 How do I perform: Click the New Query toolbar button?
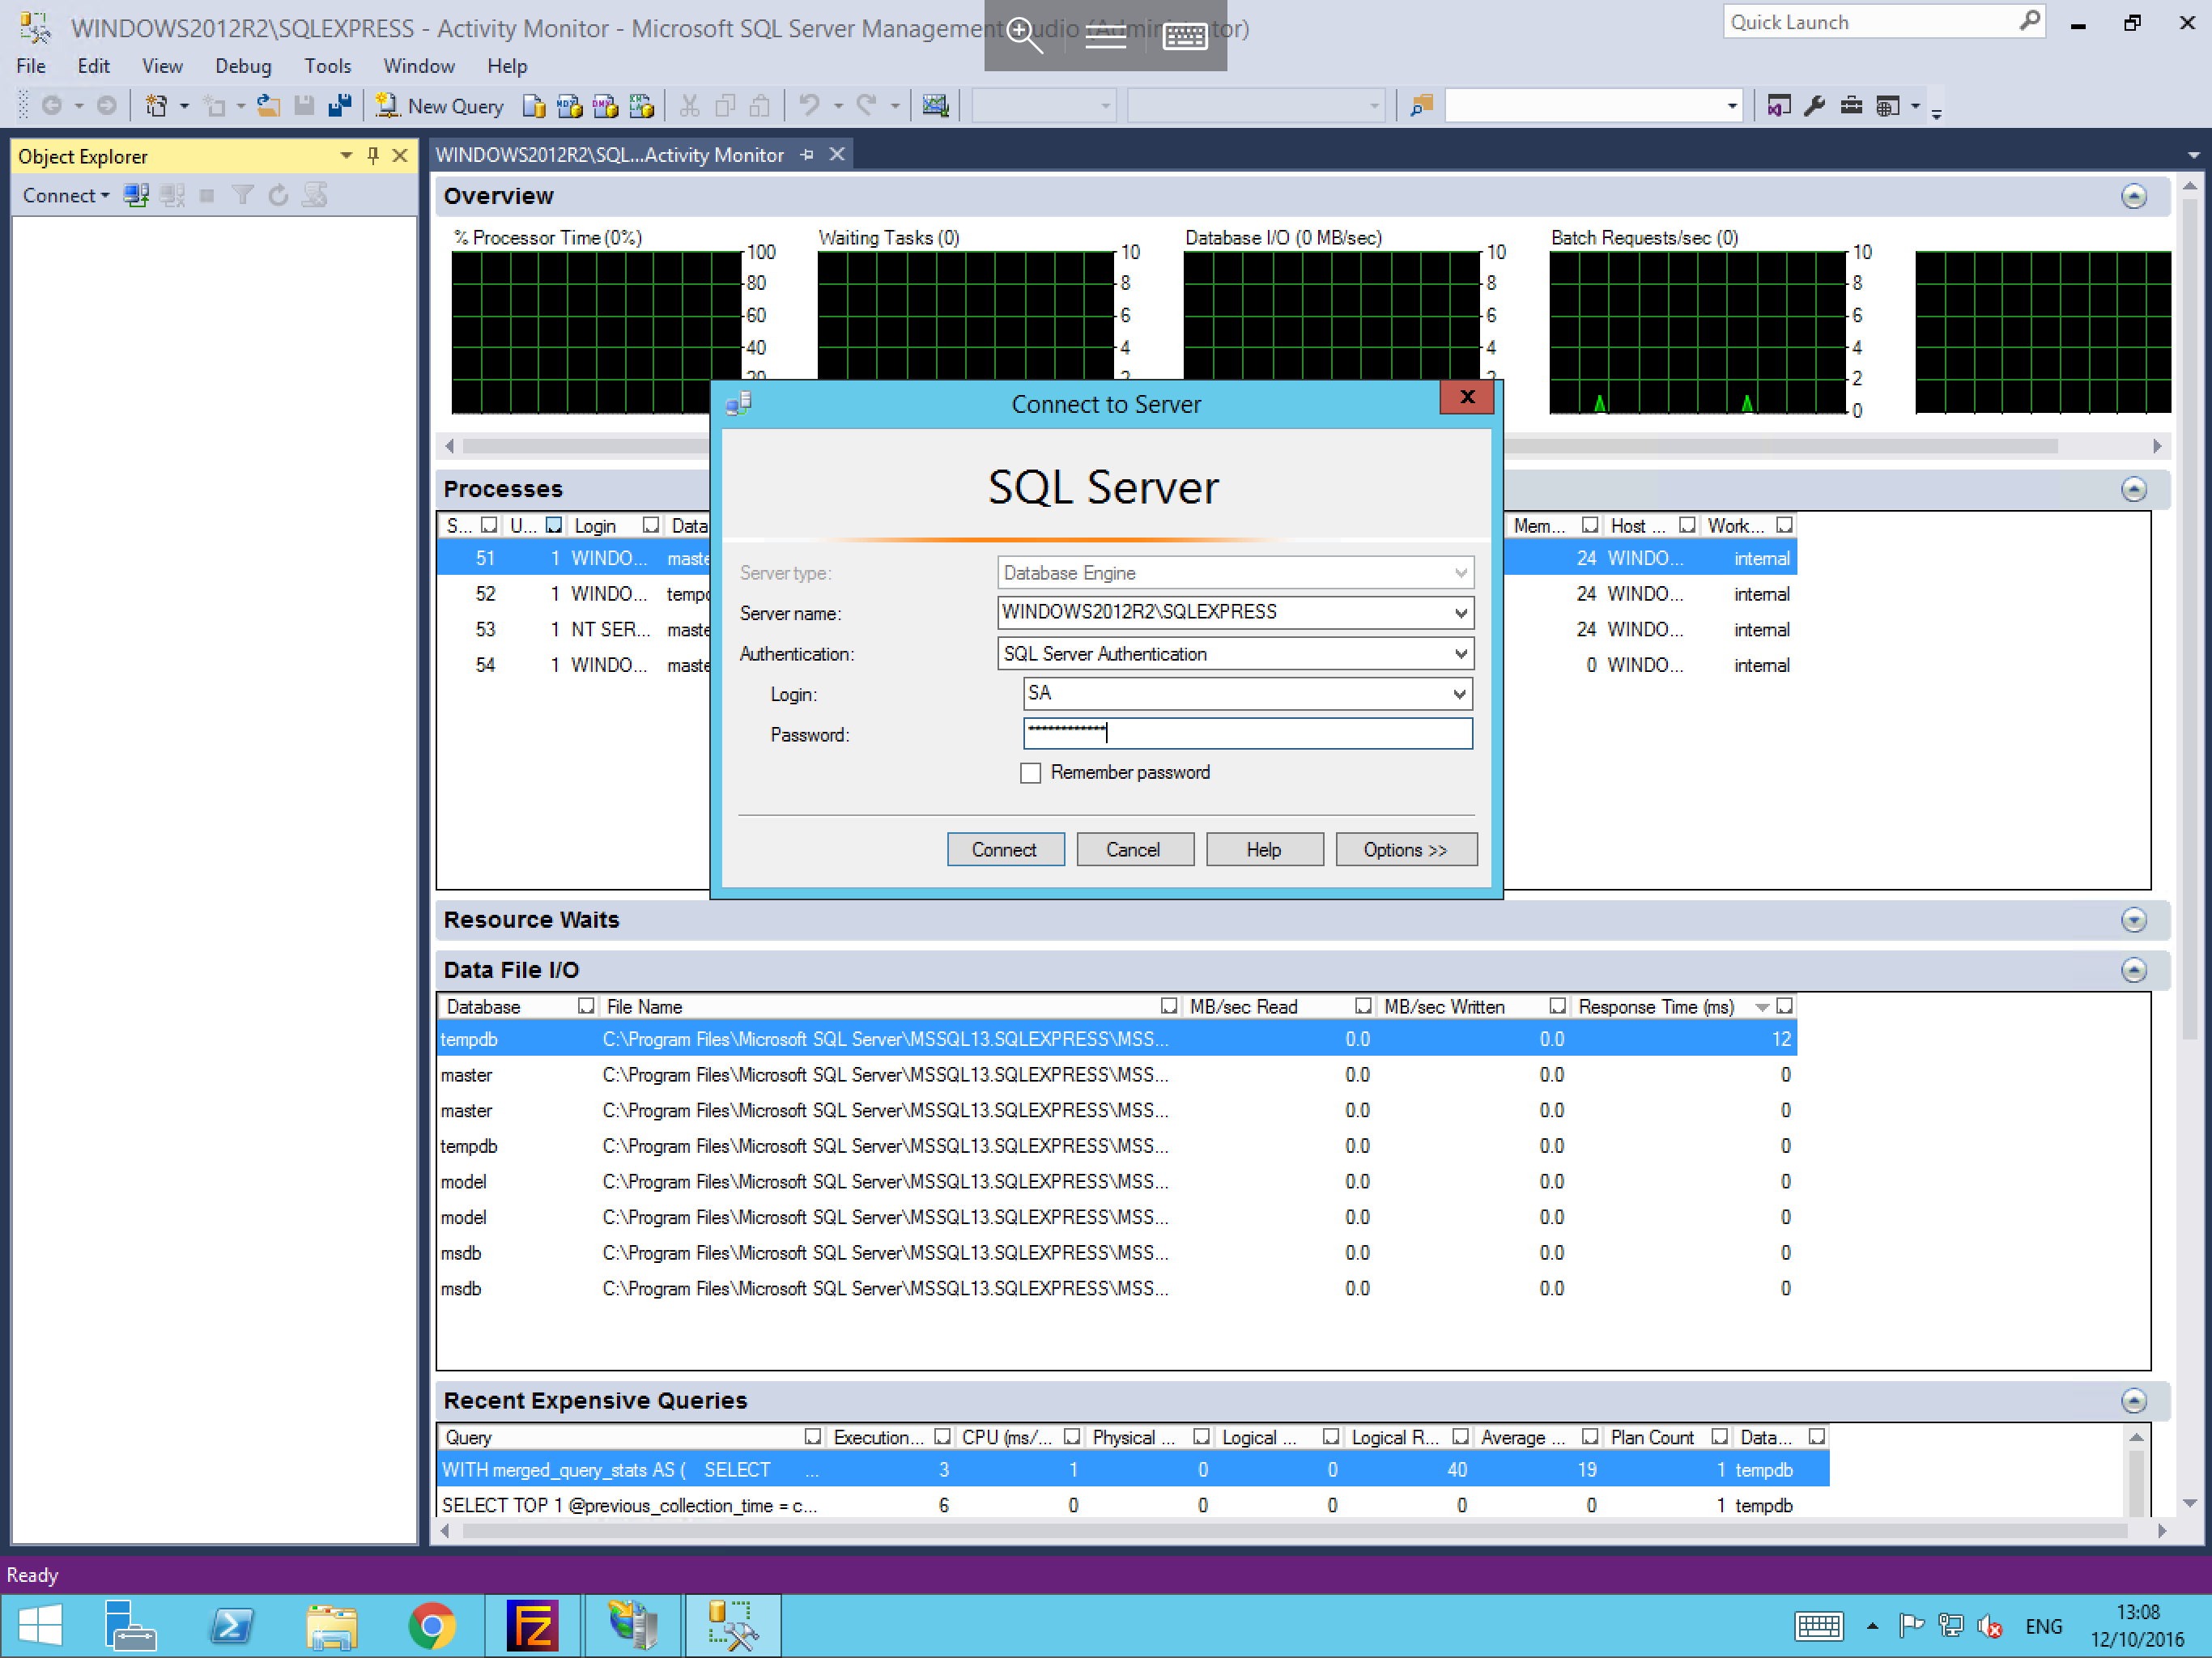[439, 106]
